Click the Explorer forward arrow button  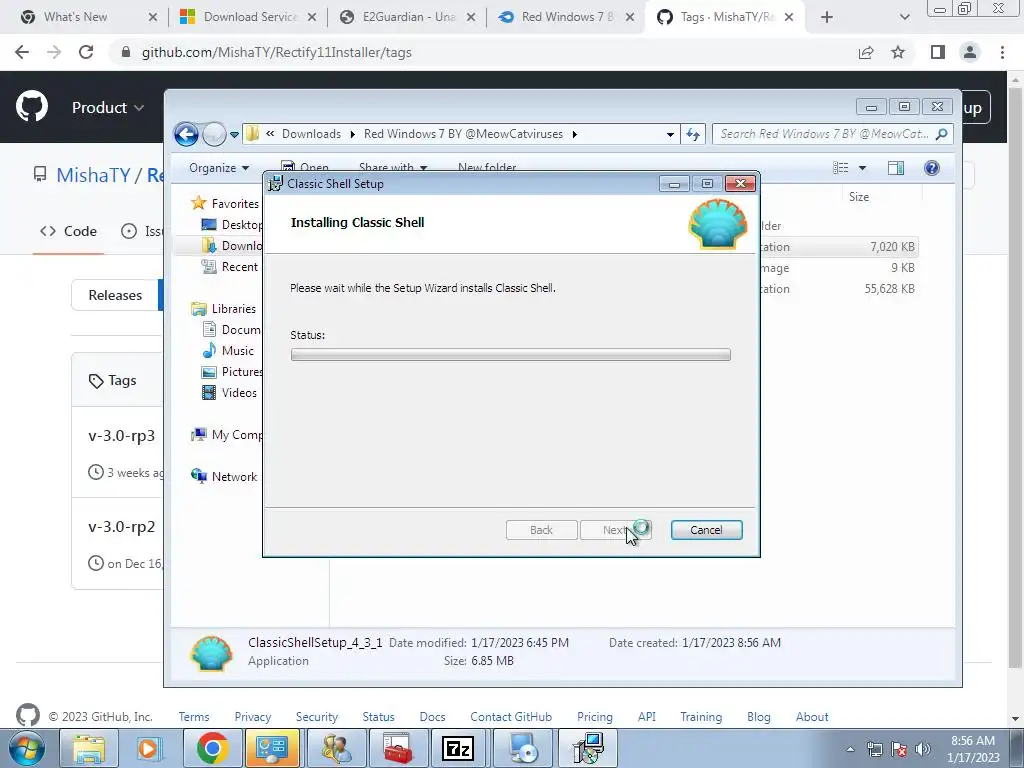point(214,135)
